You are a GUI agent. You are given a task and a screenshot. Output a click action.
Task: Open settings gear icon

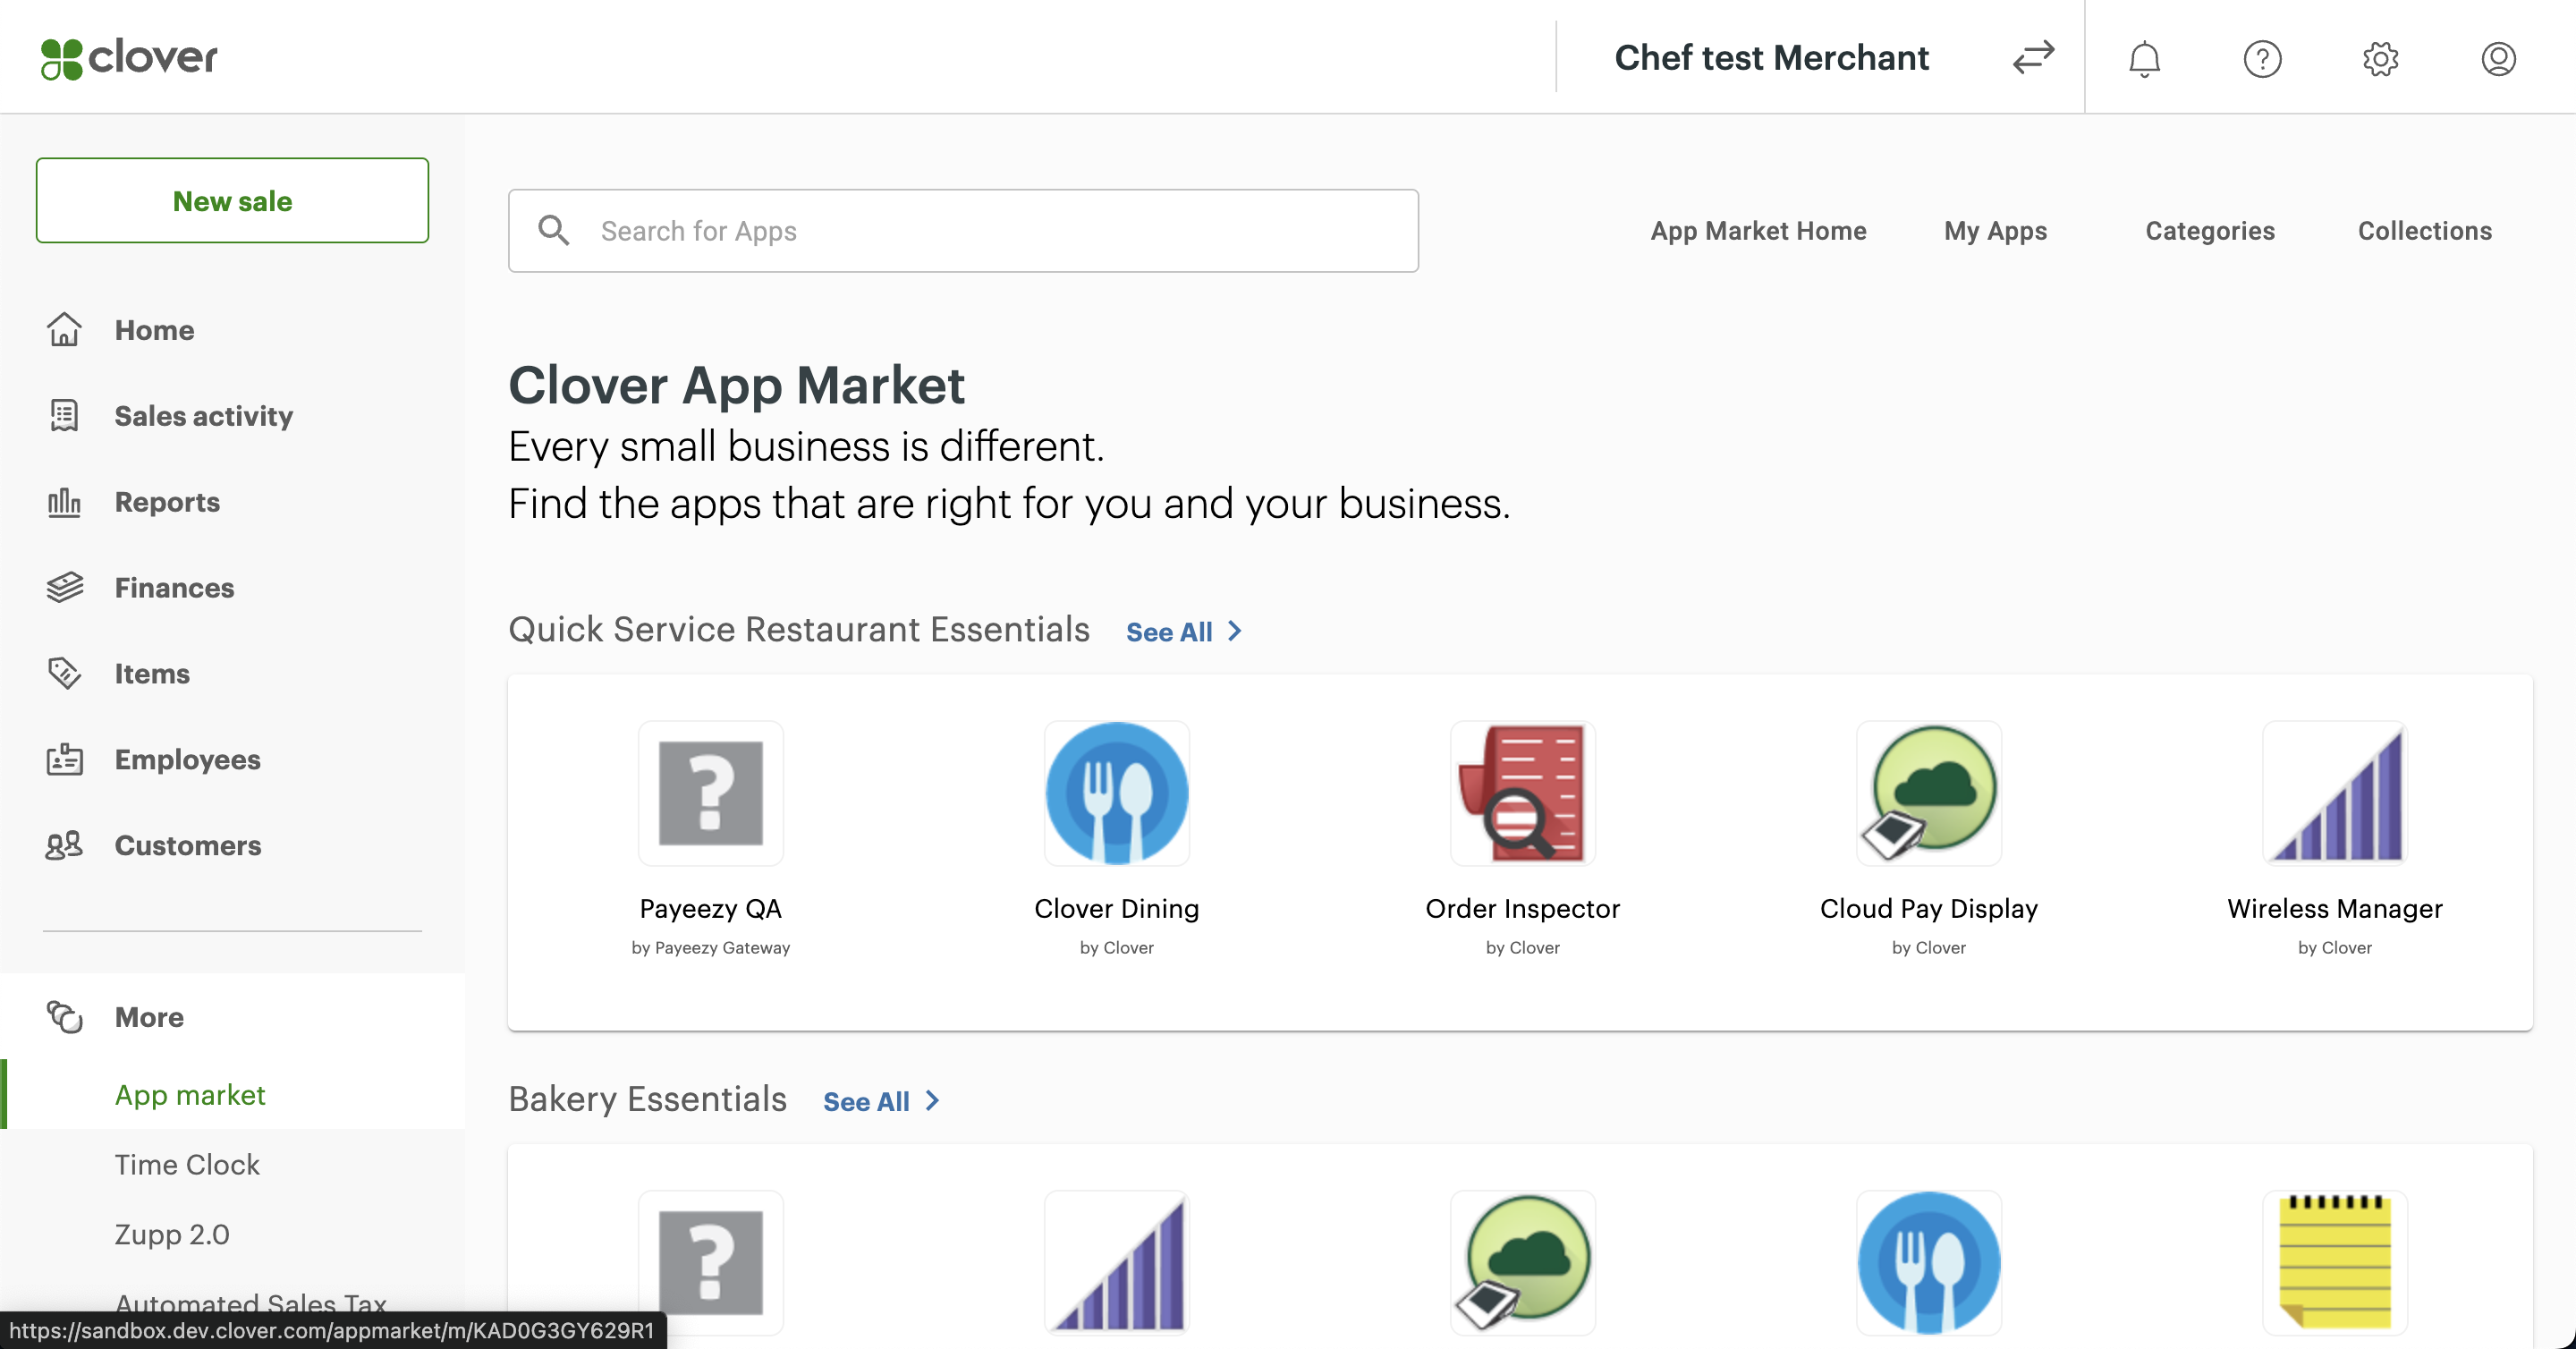tap(2379, 58)
